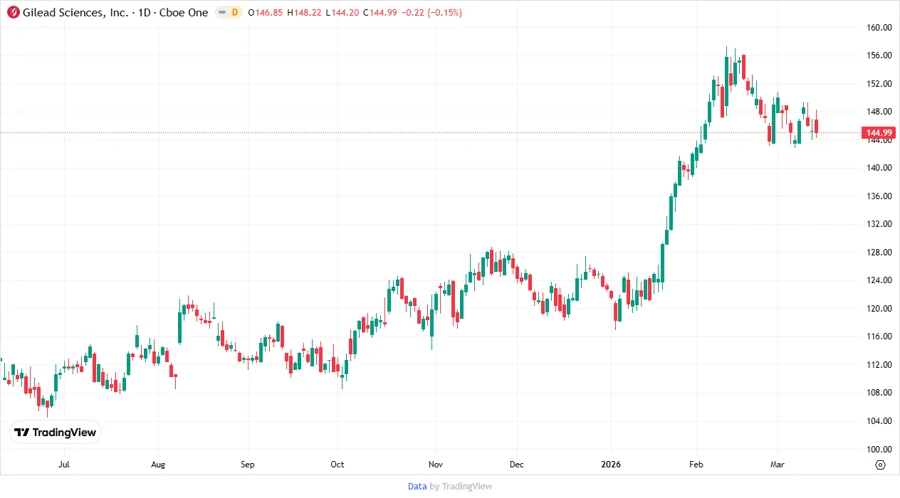This screenshot has height=498, width=900.
Task: Click the 132.00 price axis label
Action: 879,224
